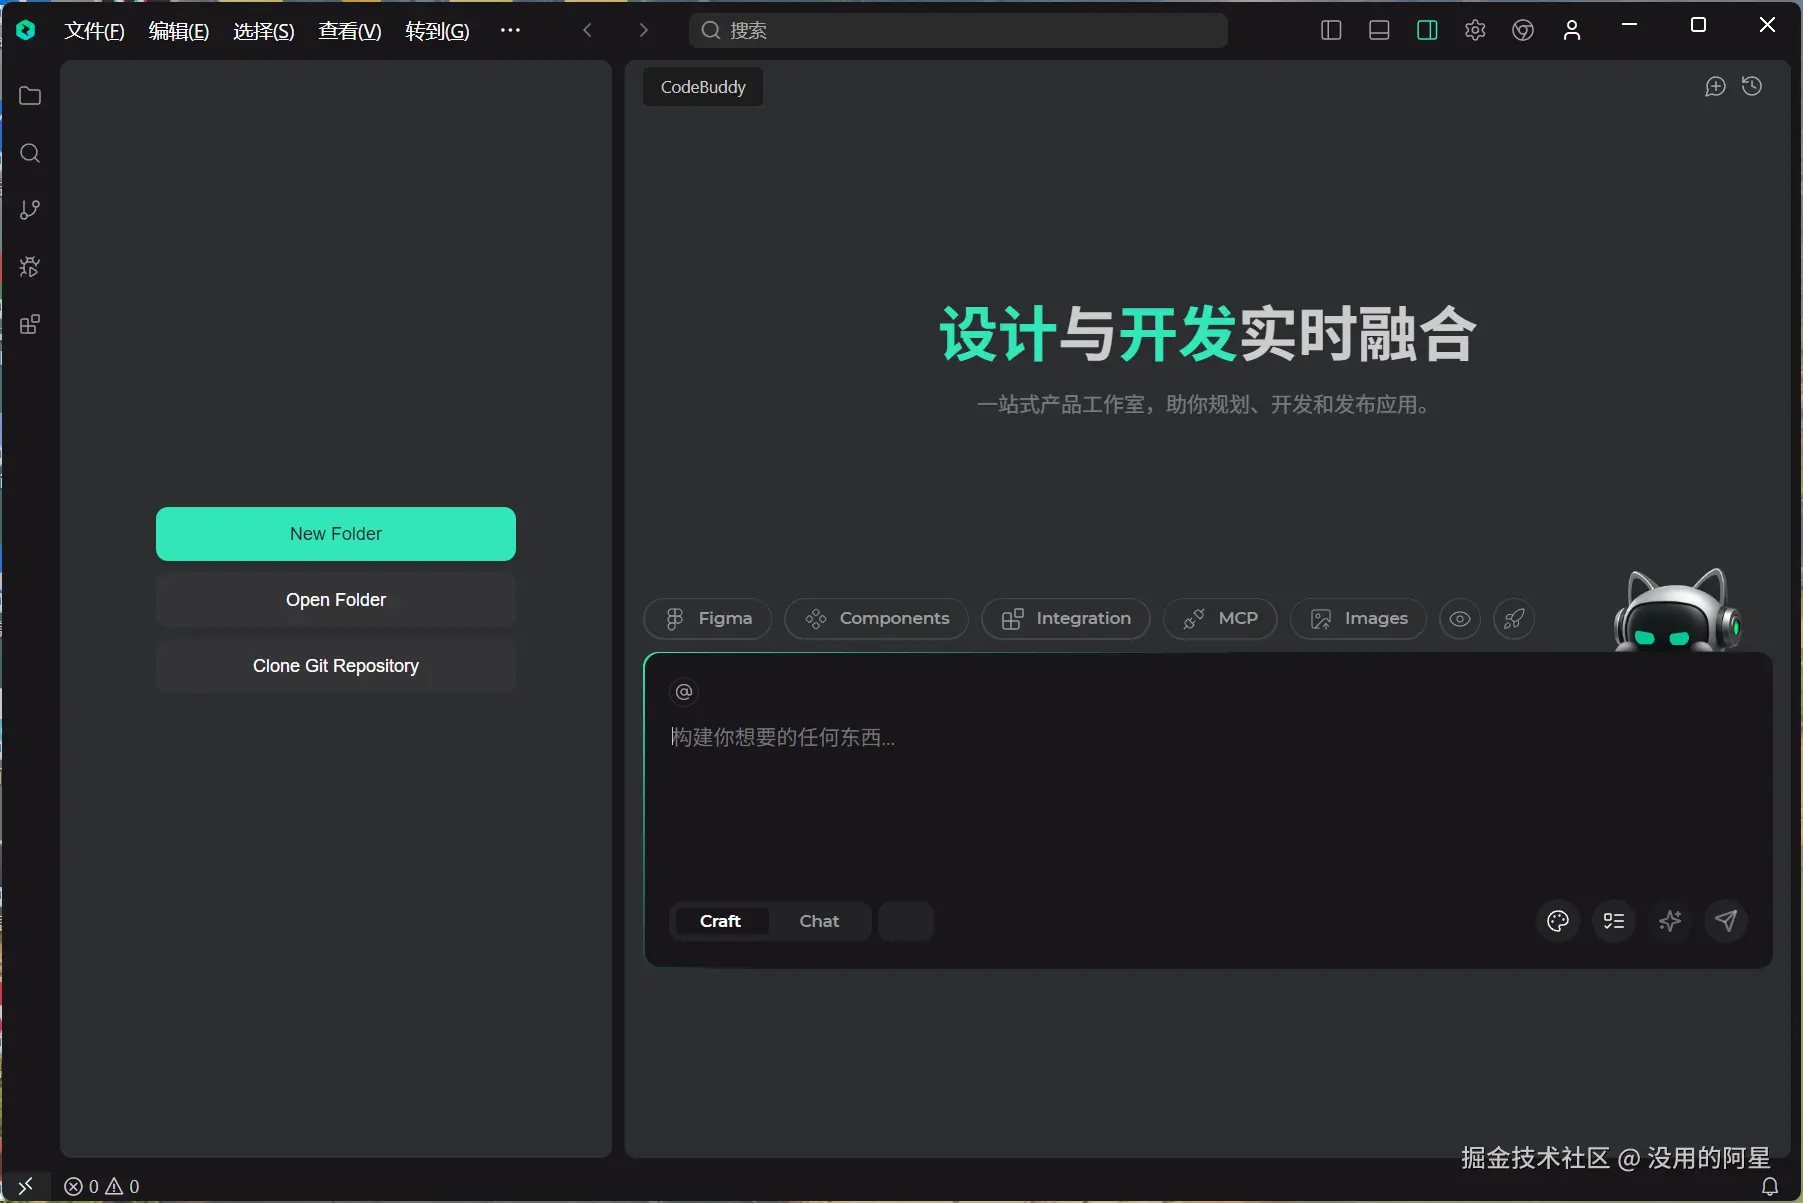
Task: Open the Run and Debug bug icon
Action: pyautogui.click(x=30, y=267)
